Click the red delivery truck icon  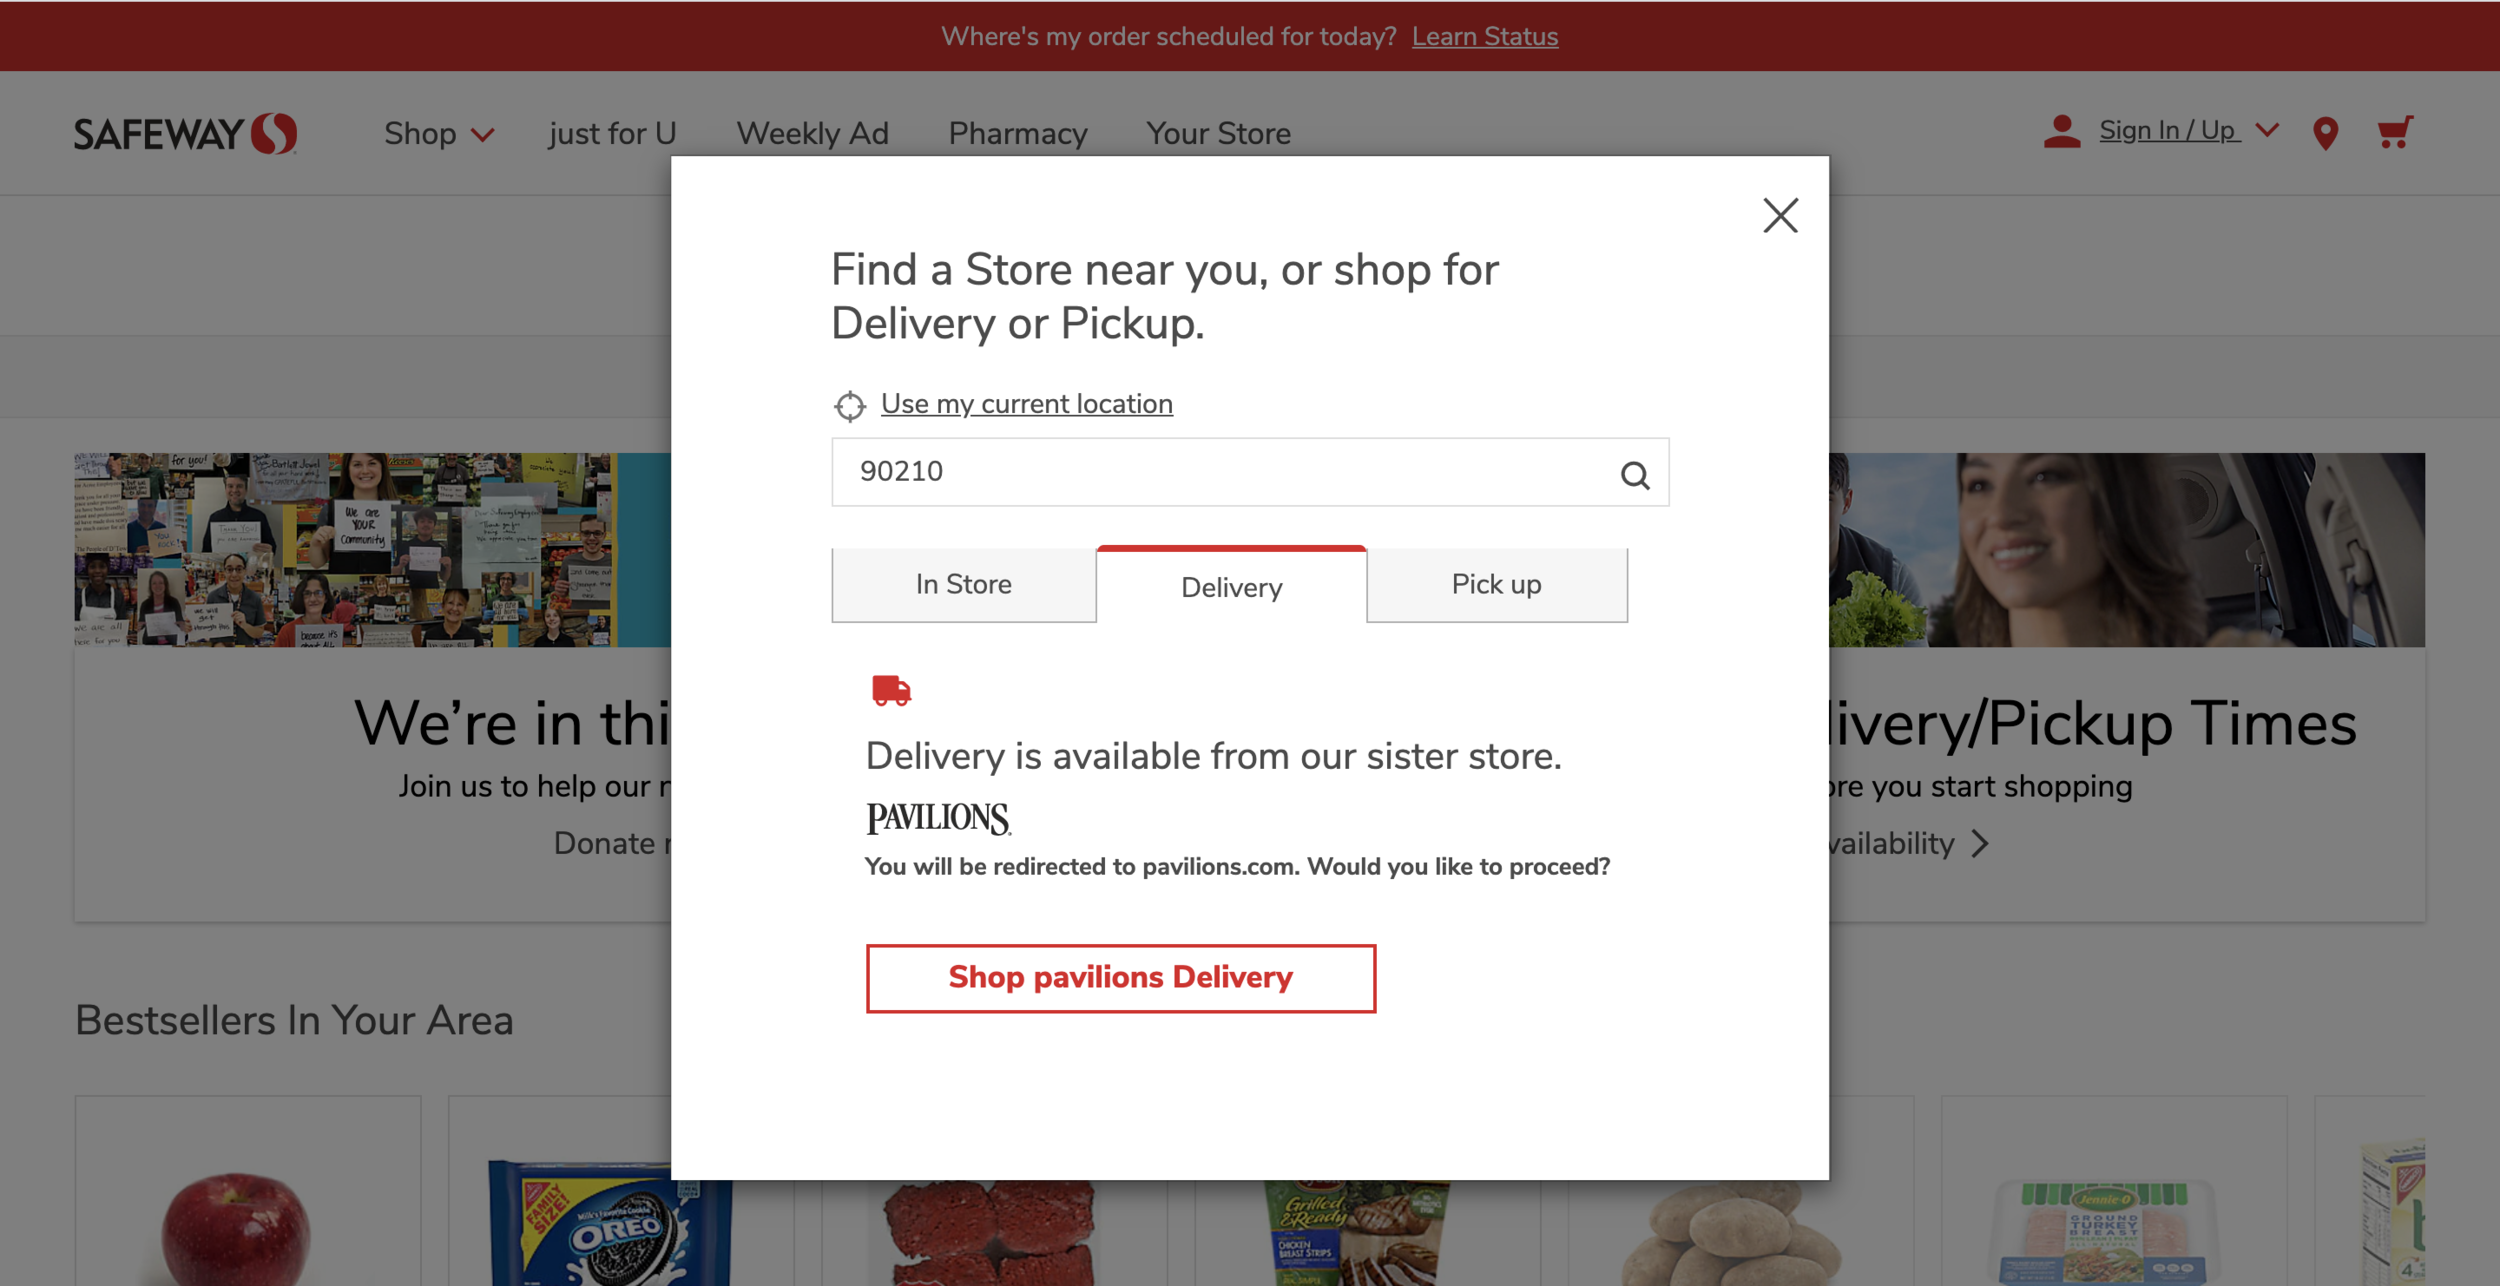click(890, 690)
